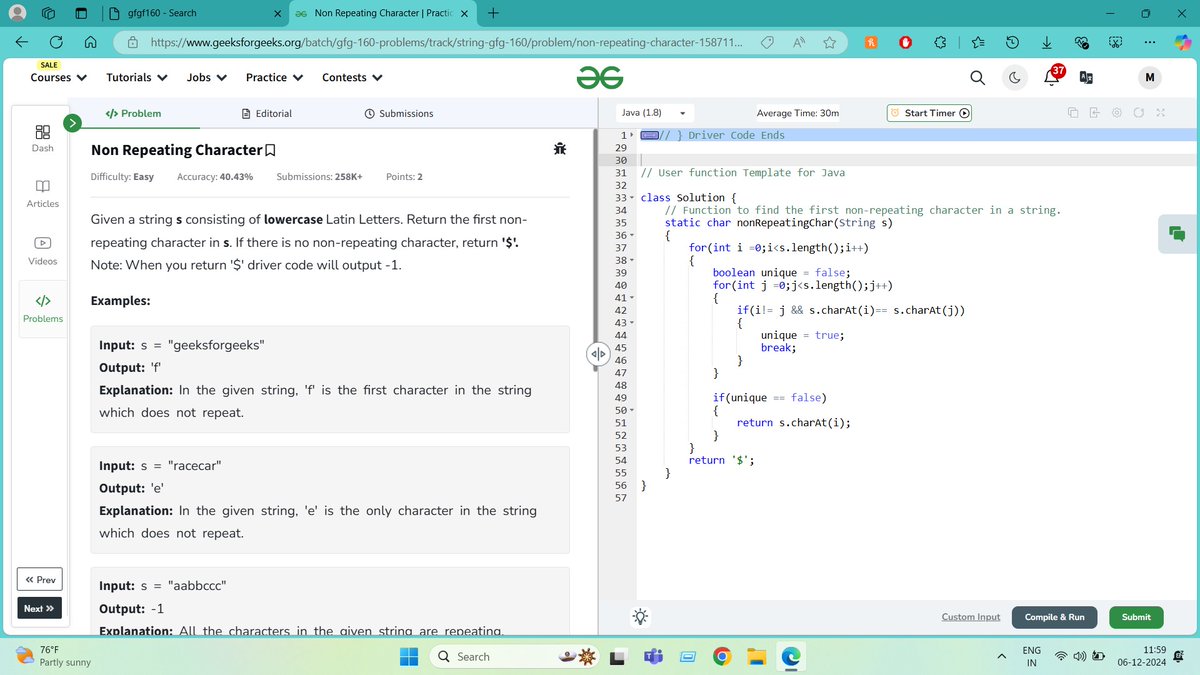Select the Non Repeating Character browser tab

point(380,13)
